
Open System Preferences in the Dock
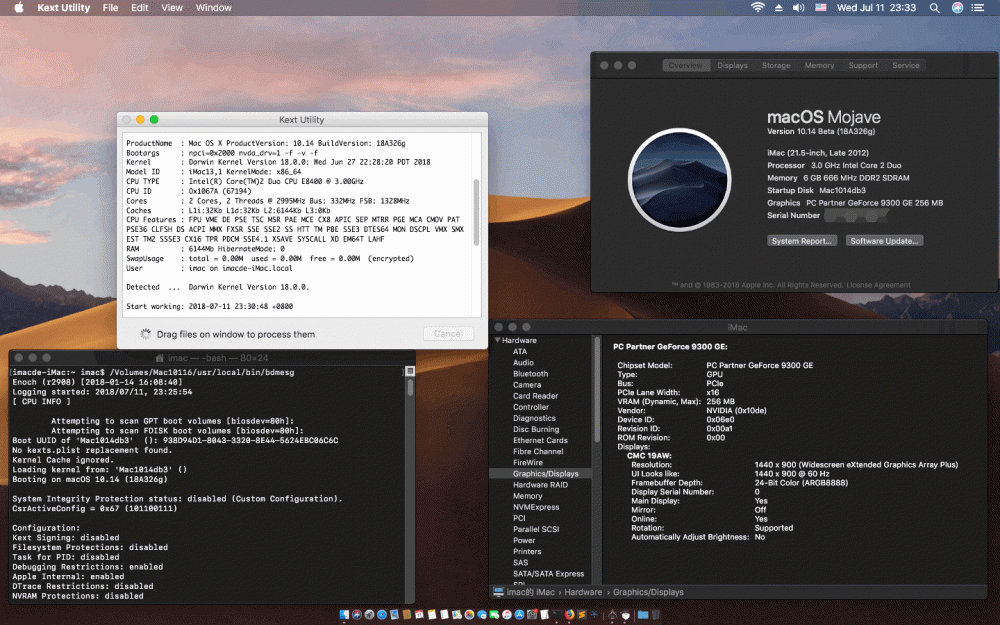pos(532,615)
